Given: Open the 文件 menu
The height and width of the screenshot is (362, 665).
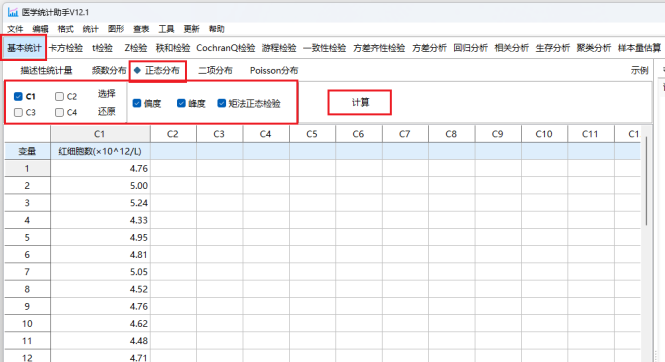Looking at the screenshot, I should (x=15, y=29).
